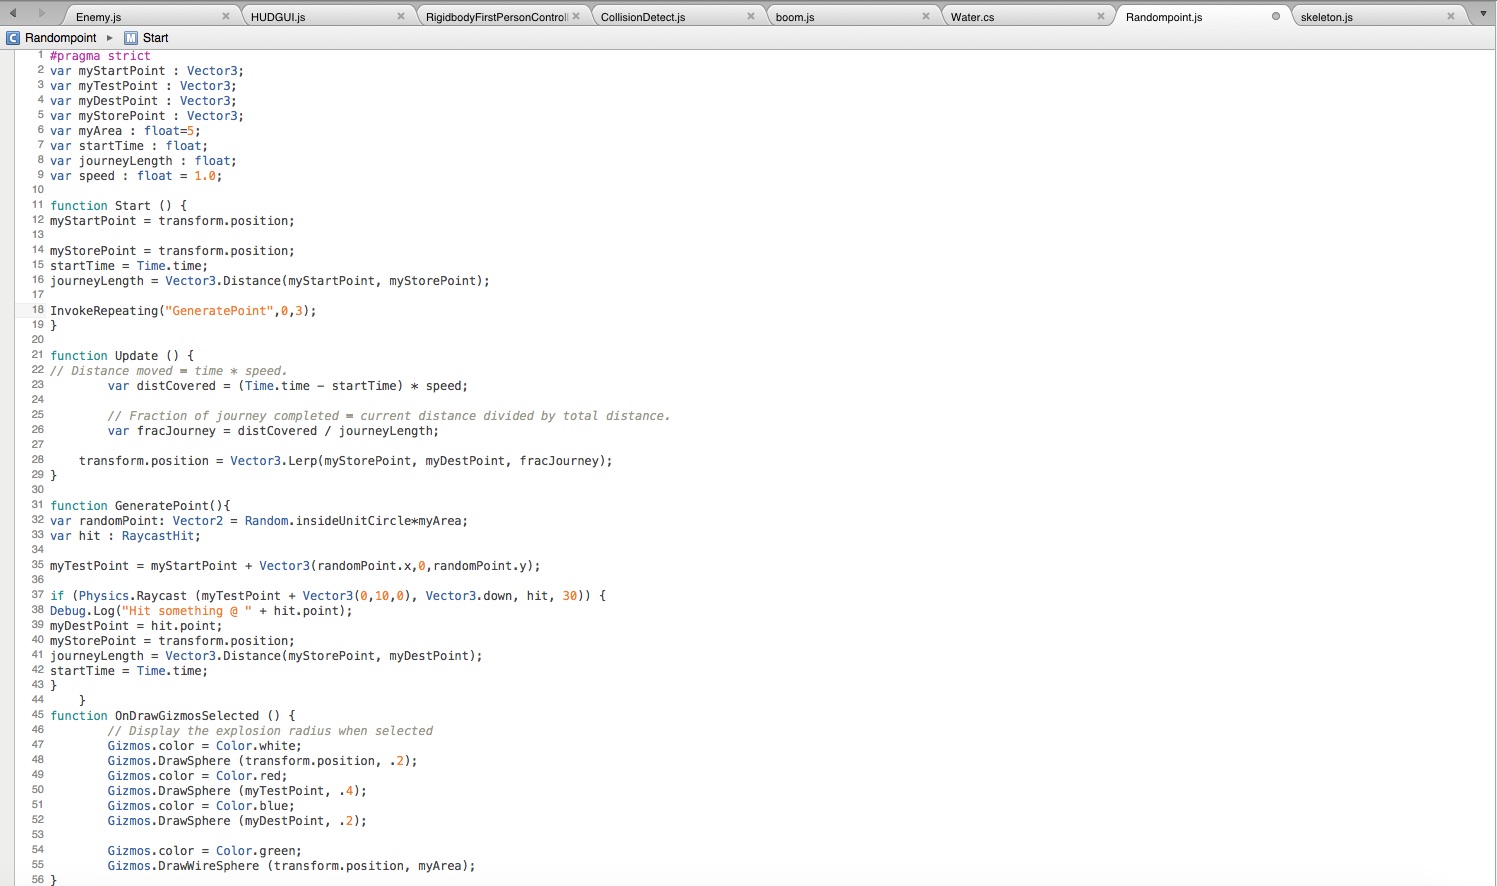
Task: Open the Start method breadcrumb dropdown
Action: pos(155,38)
